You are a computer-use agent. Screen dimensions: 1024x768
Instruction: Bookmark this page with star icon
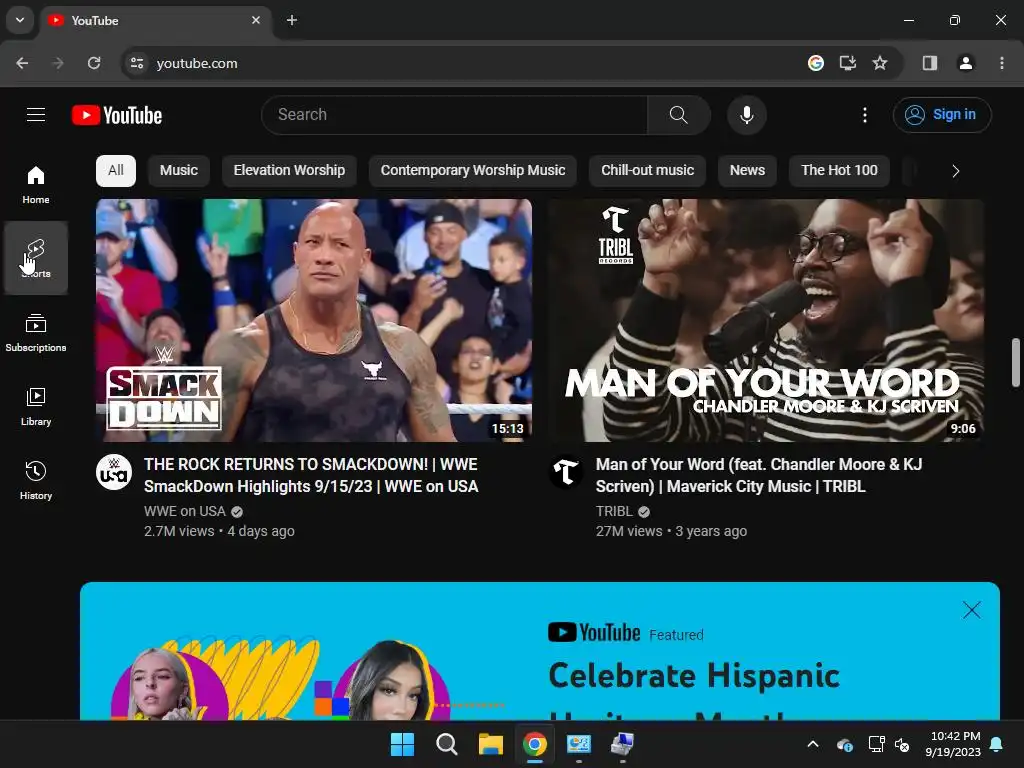click(880, 63)
